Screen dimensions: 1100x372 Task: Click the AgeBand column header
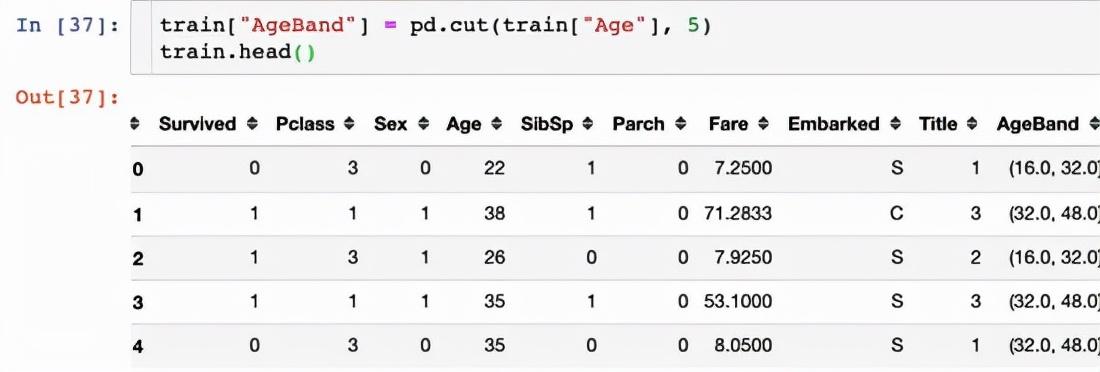tap(1038, 124)
